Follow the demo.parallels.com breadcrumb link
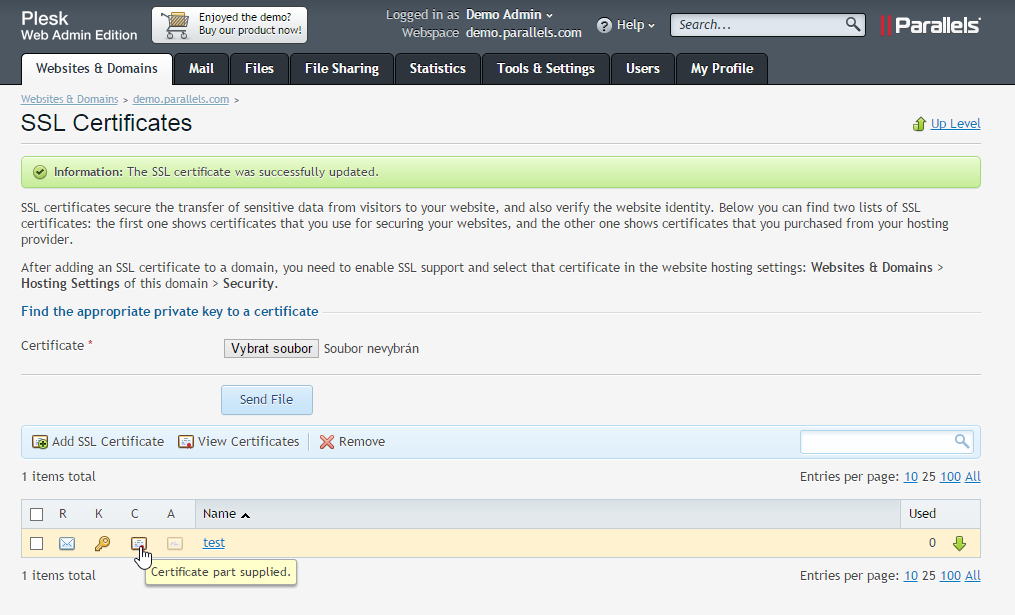Screen dimensions: 1015x615 (181, 99)
